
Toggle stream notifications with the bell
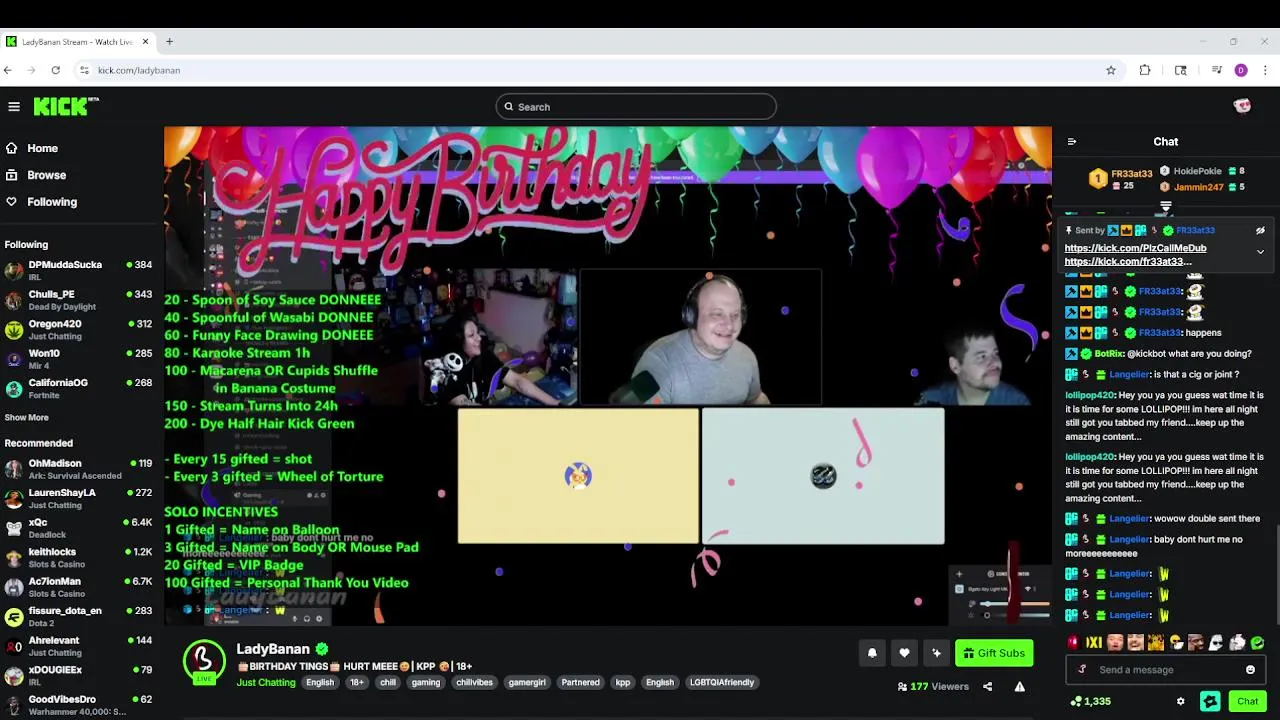tap(872, 653)
